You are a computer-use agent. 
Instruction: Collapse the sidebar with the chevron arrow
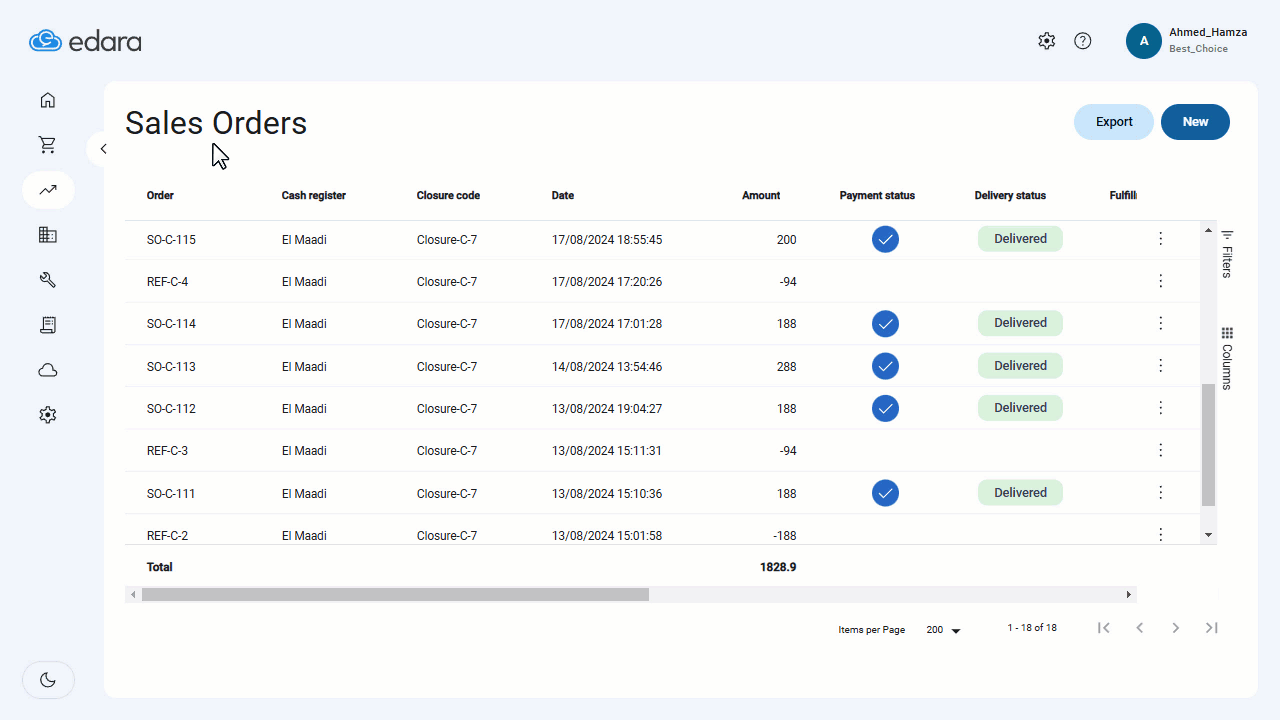[x=102, y=149]
